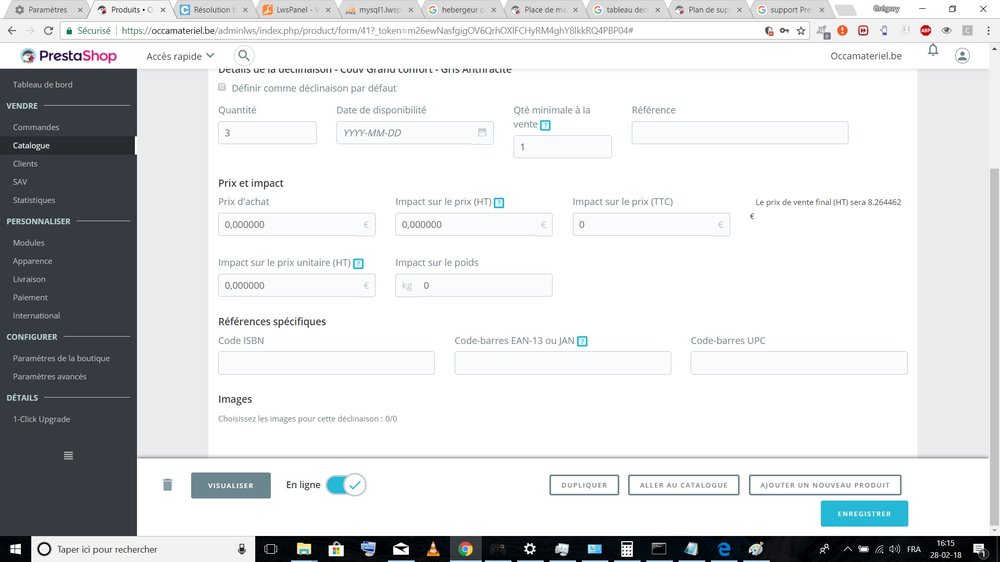Open the user profile avatar icon

tap(962, 55)
